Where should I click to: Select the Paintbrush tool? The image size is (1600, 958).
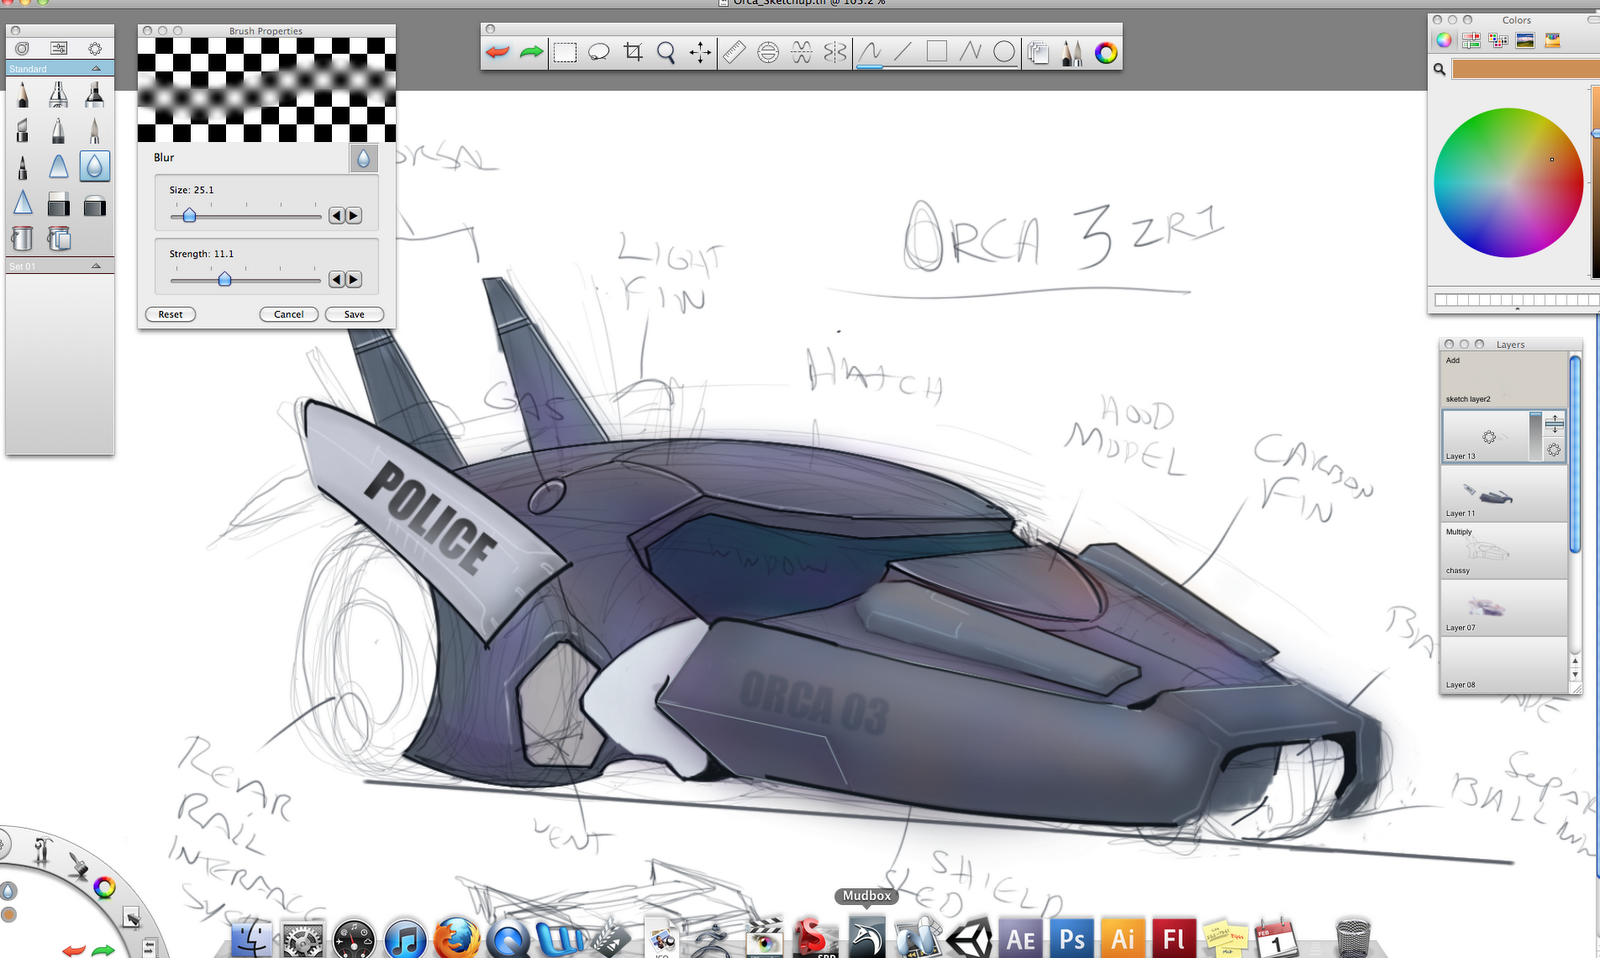coord(95,130)
